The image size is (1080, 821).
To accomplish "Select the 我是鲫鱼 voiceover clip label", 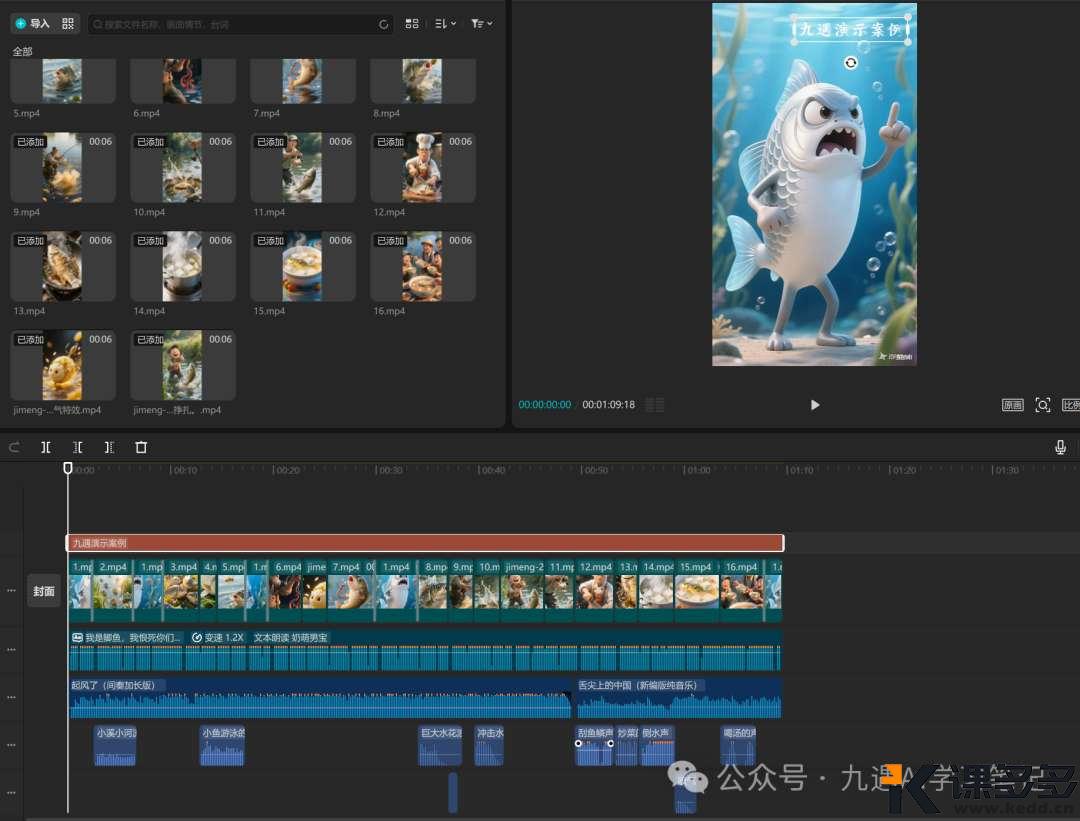I will 126,638.
